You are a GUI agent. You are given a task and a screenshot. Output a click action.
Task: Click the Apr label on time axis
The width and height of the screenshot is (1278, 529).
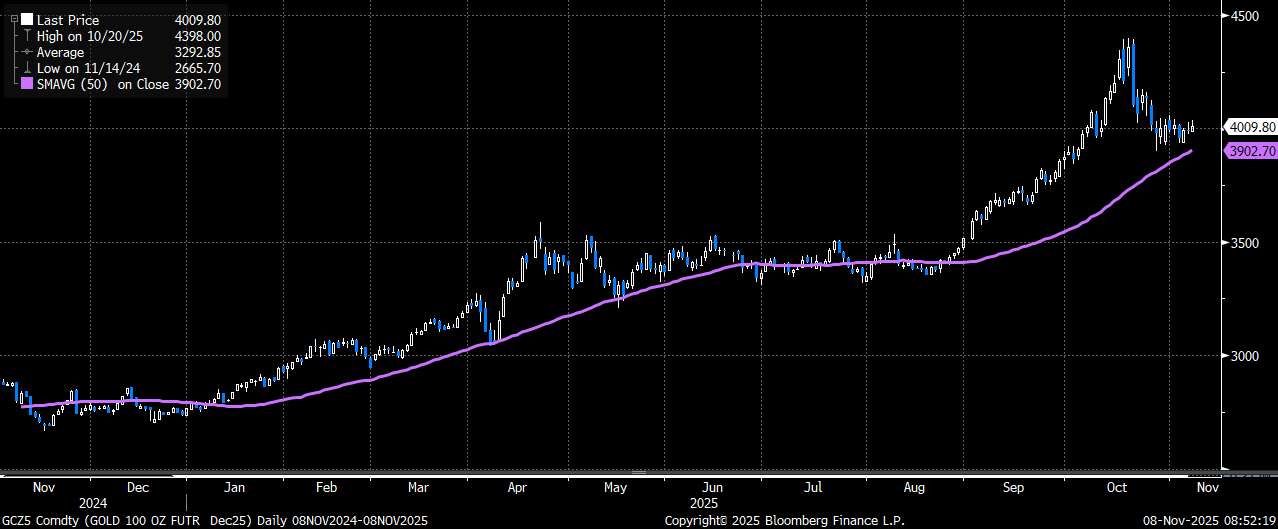(x=517, y=487)
